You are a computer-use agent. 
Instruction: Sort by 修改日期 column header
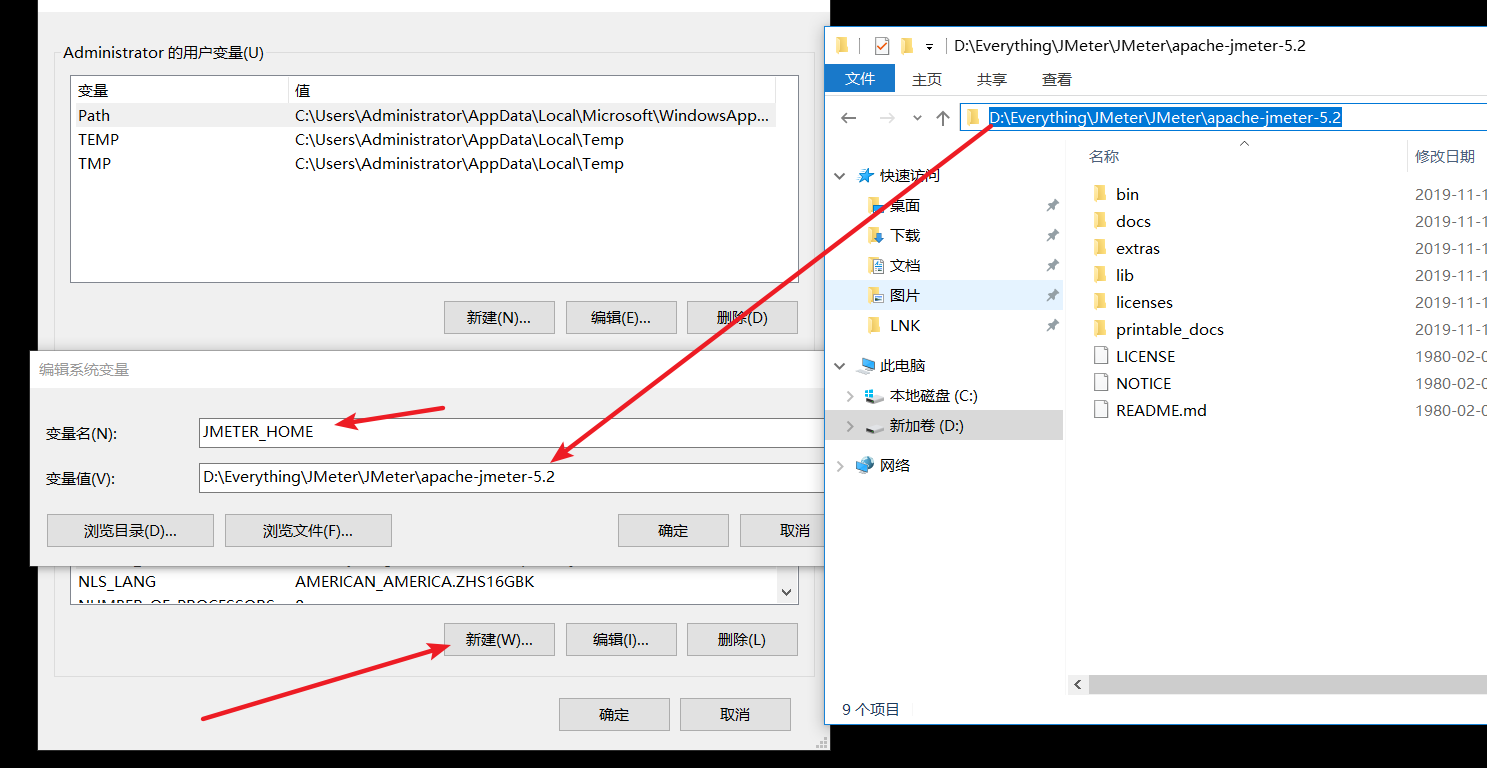[1447, 157]
